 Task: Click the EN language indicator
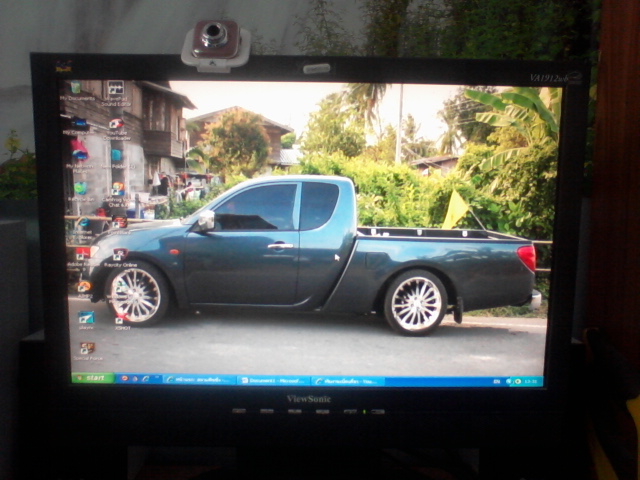tap(497, 382)
